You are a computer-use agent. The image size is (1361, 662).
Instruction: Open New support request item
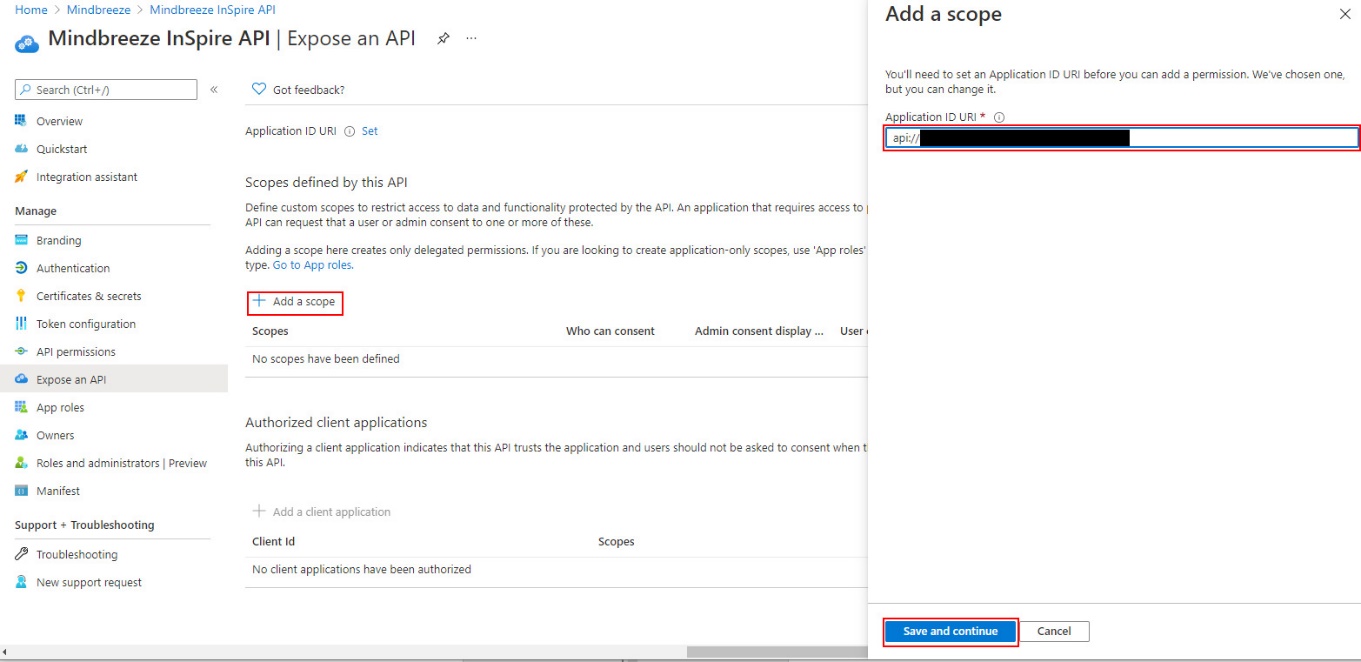(x=89, y=582)
